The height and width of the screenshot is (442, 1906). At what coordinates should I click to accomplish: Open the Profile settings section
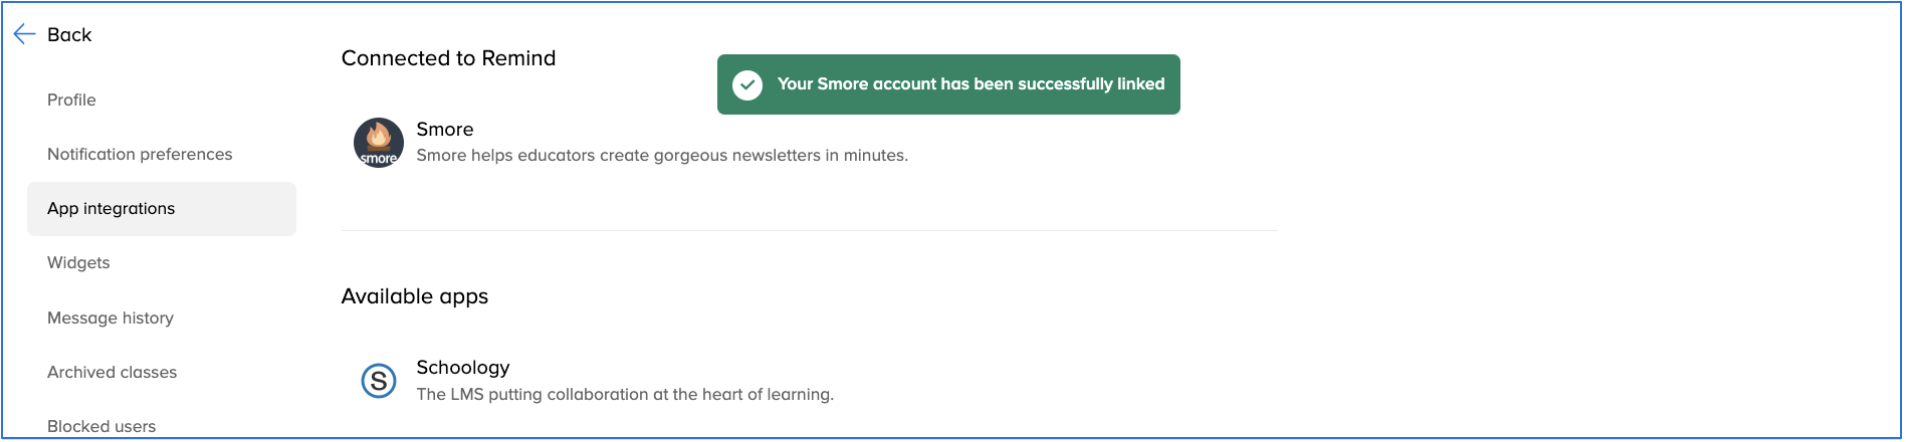(x=71, y=100)
